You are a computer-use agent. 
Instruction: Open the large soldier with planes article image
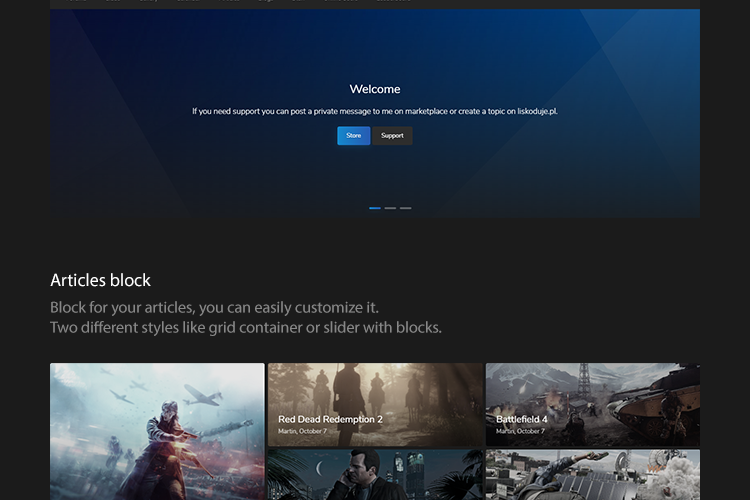tap(157, 432)
